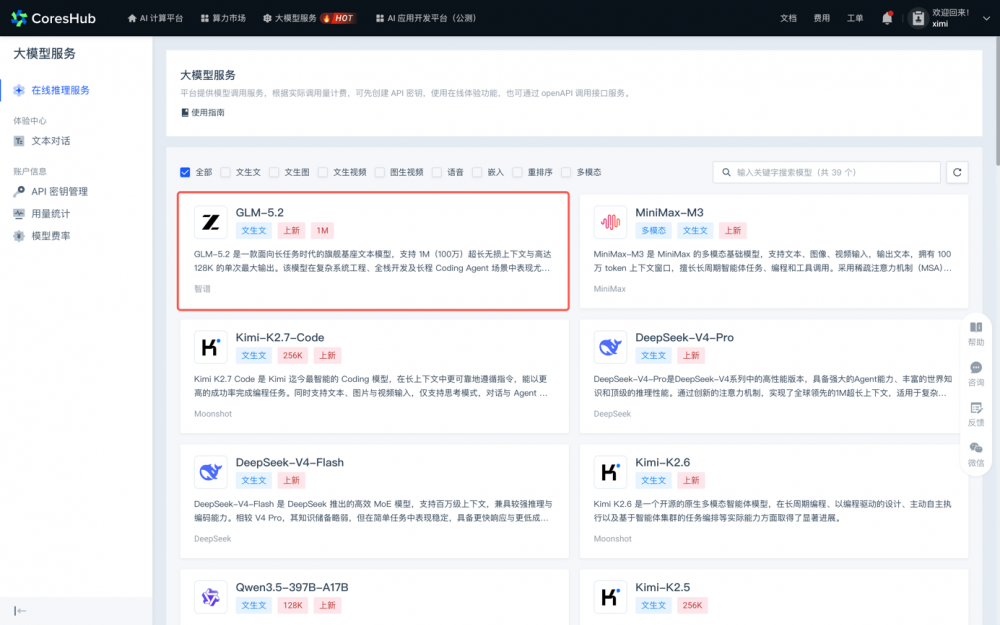The image size is (1000, 625).
Task: Click the CoresHub logo
Action: point(54,18)
